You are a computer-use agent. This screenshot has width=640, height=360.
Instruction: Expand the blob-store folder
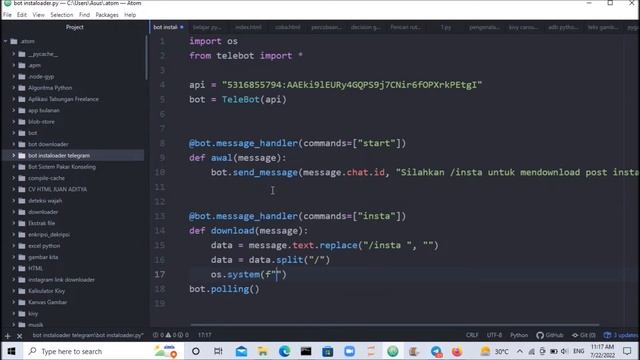coord(13,122)
